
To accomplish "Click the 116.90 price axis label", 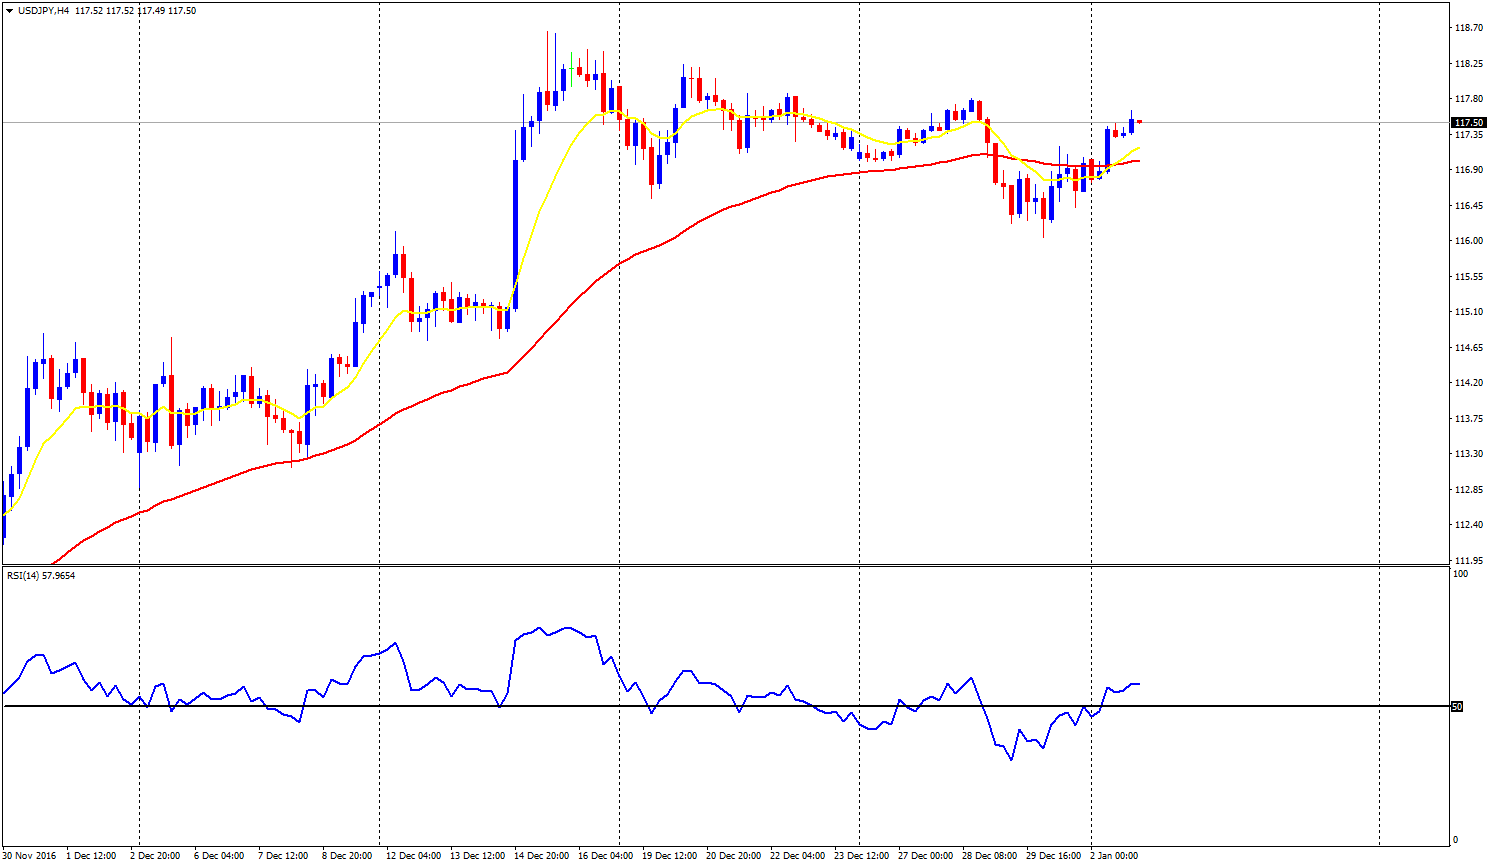I will (1469, 170).
